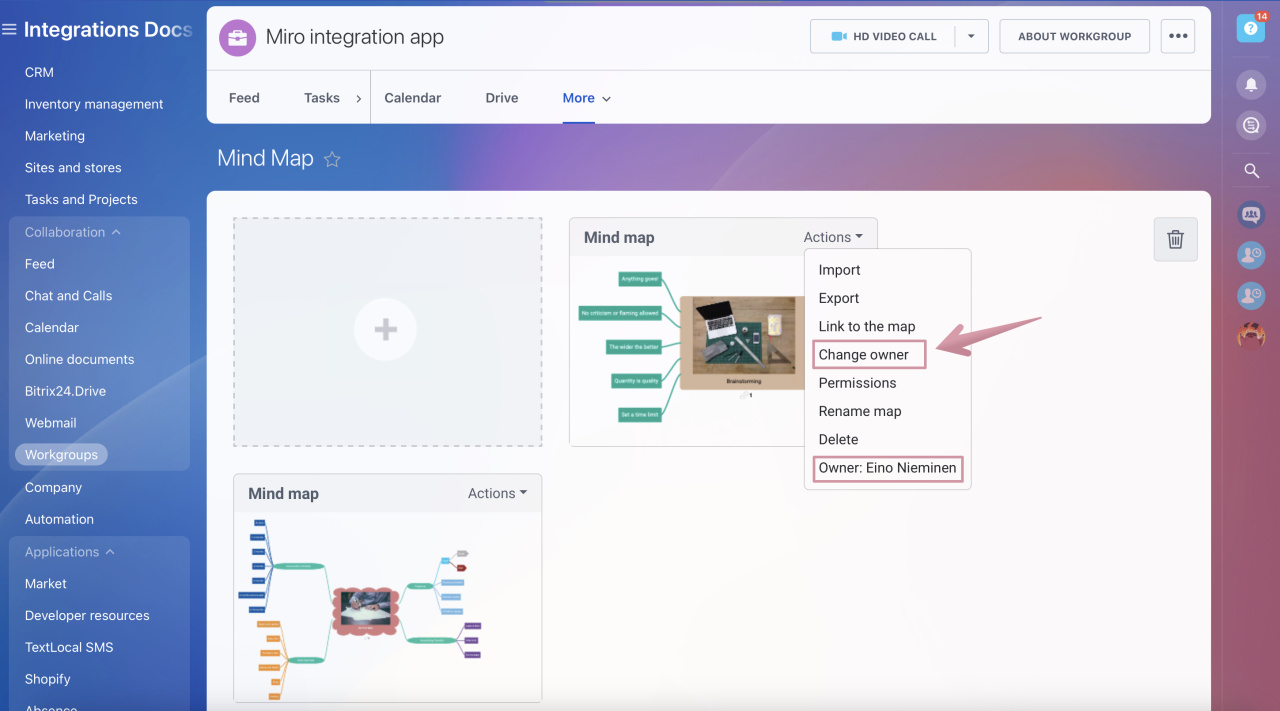1280x711 pixels.
Task: Click the plus icon to create mind map
Action: coord(386,330)
